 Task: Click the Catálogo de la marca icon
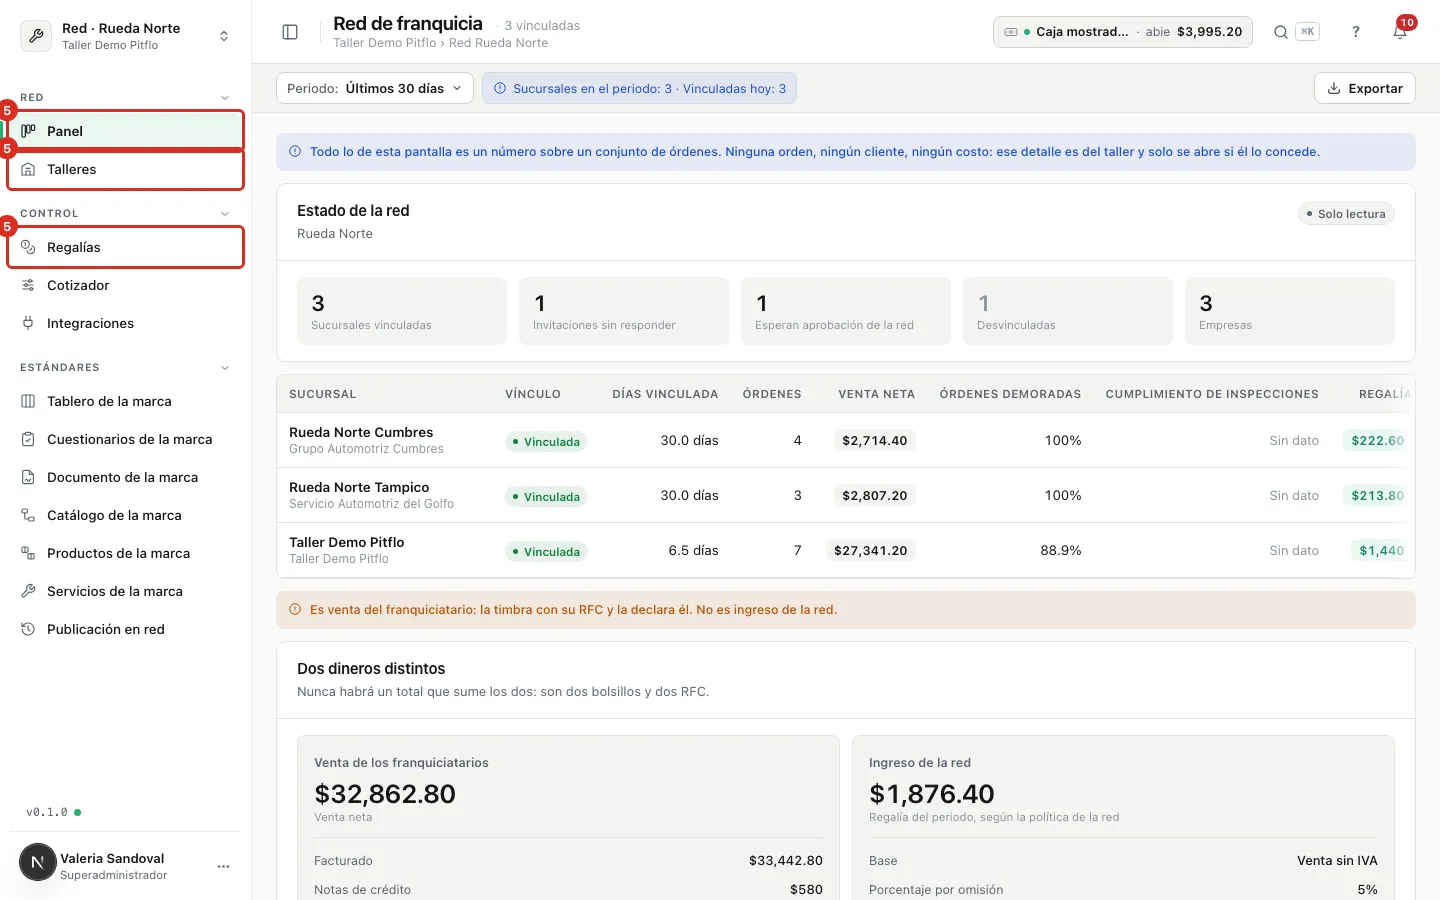[28, 515]
